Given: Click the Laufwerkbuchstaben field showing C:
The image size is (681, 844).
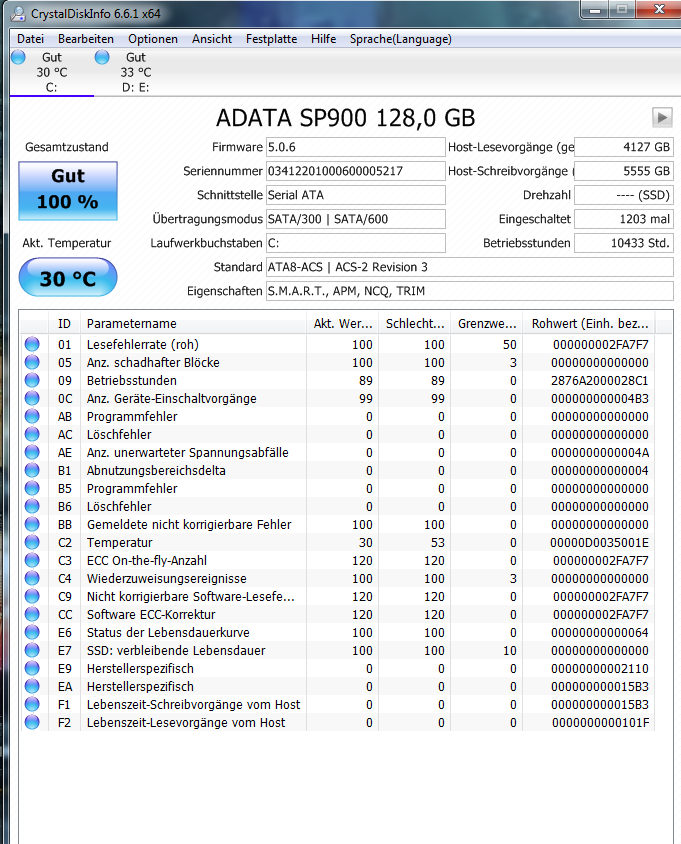Looking at the screenshot, I should [x=356, y=243].
